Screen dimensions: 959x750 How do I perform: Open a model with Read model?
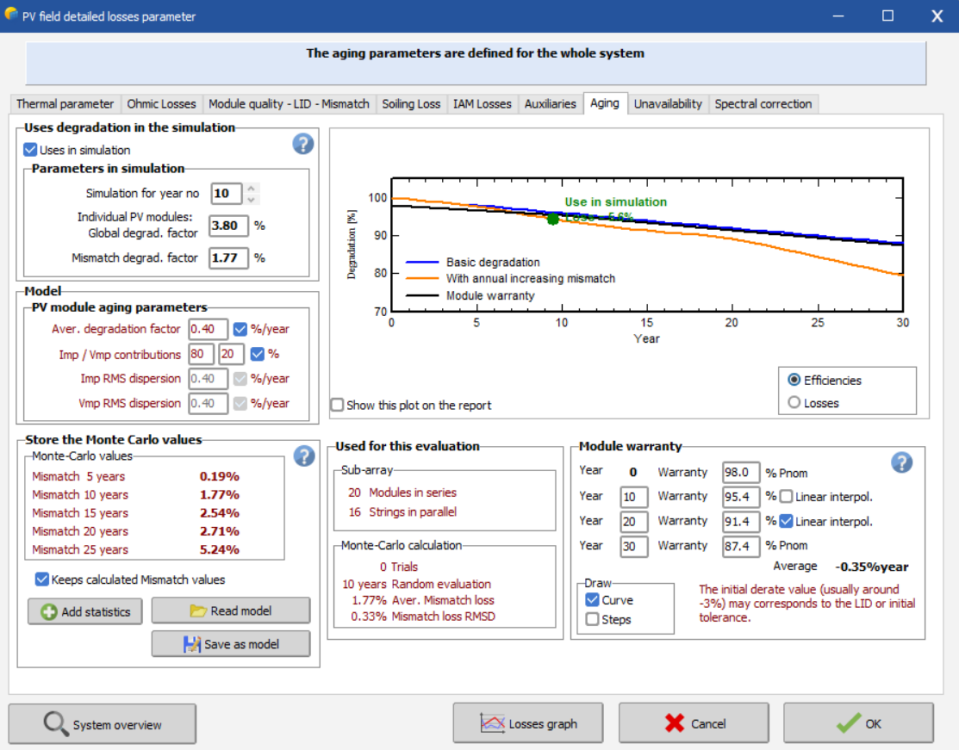point(230,611)
